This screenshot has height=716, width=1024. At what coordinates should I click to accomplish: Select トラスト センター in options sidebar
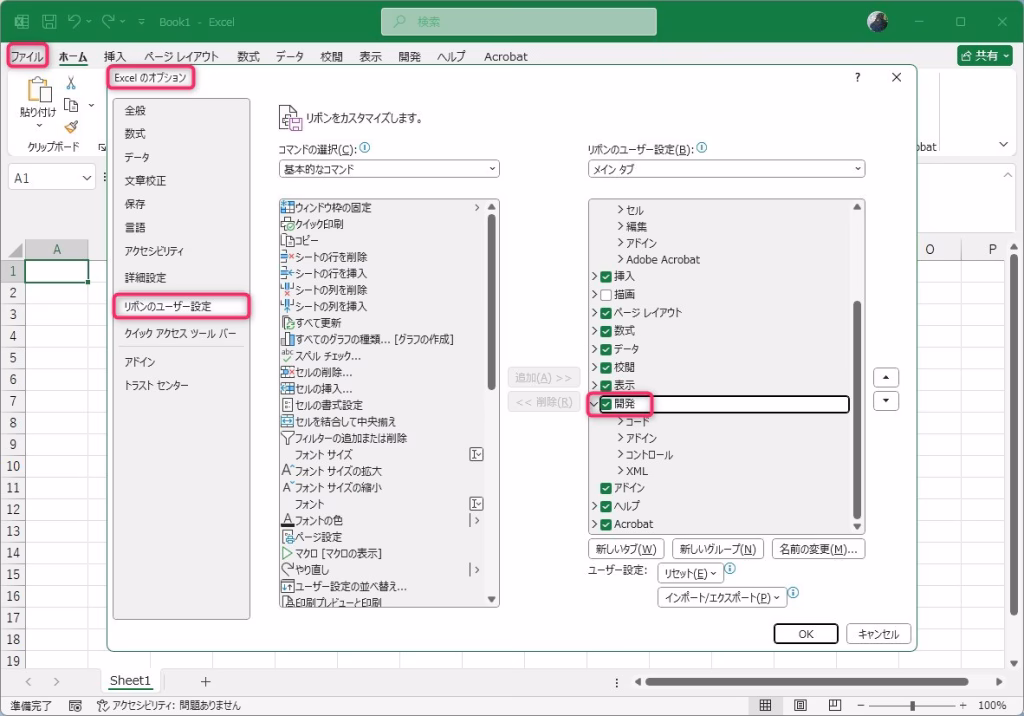tap(182, 385)
